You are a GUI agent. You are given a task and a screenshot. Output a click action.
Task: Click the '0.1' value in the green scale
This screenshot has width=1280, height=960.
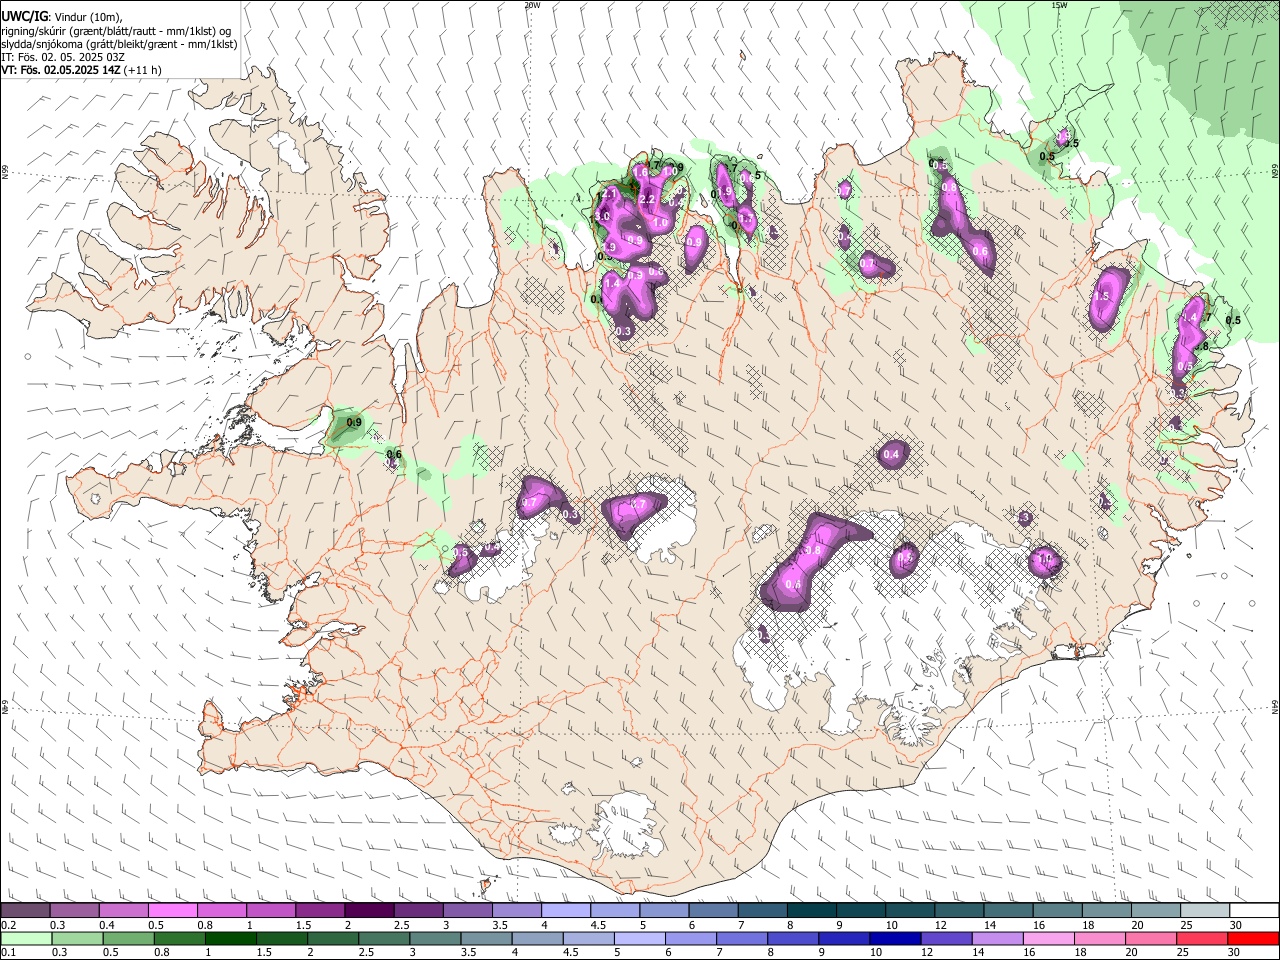point(8,953)
